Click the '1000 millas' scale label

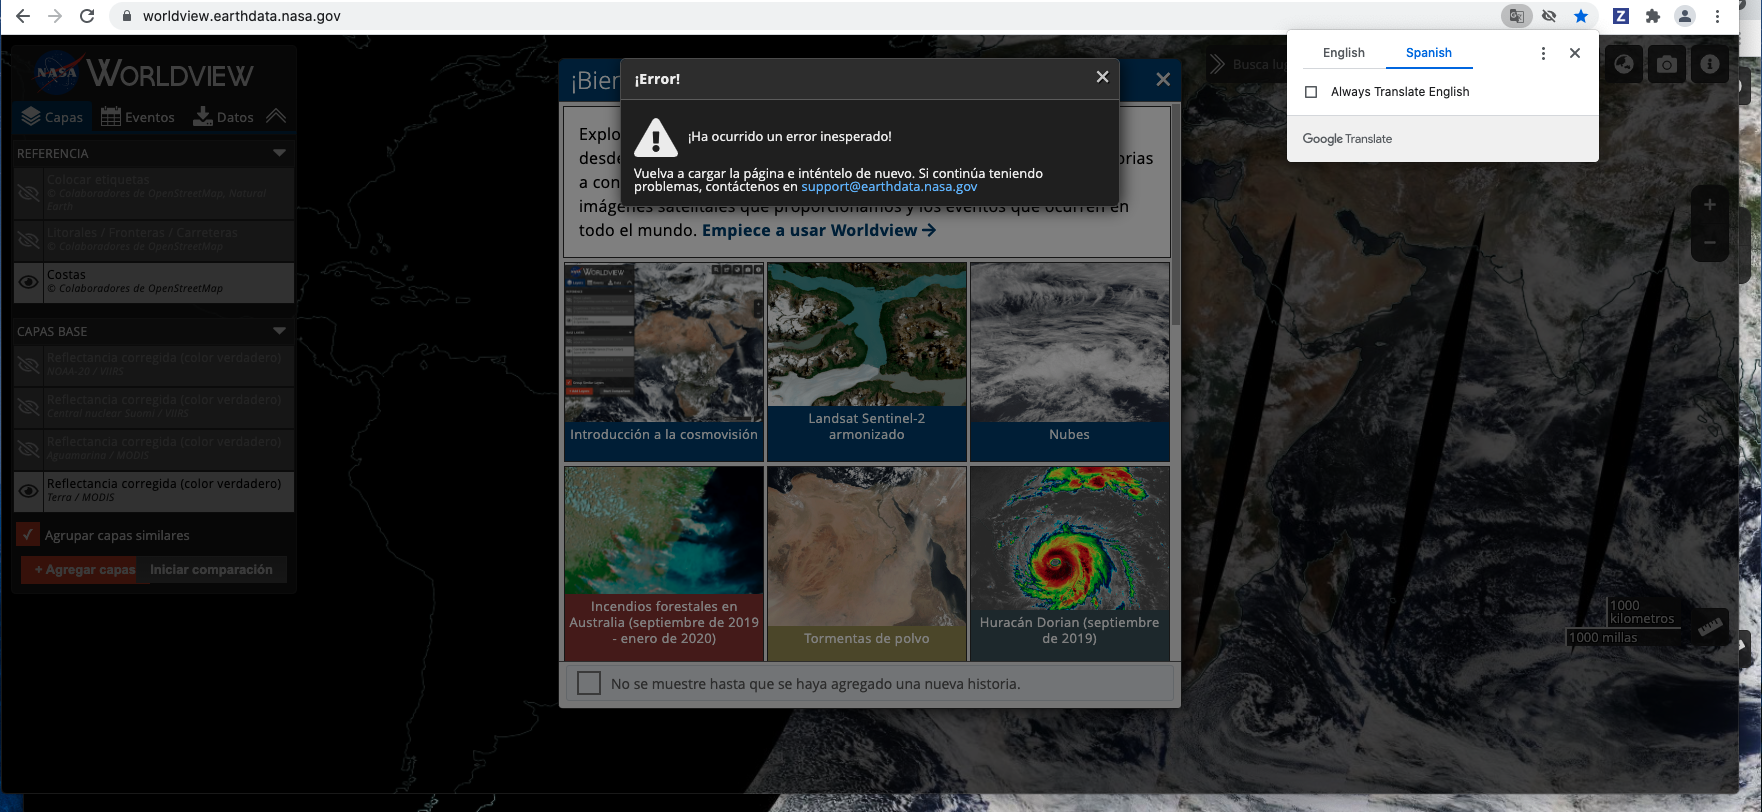pyautogui.click(x=1603, y=638)
